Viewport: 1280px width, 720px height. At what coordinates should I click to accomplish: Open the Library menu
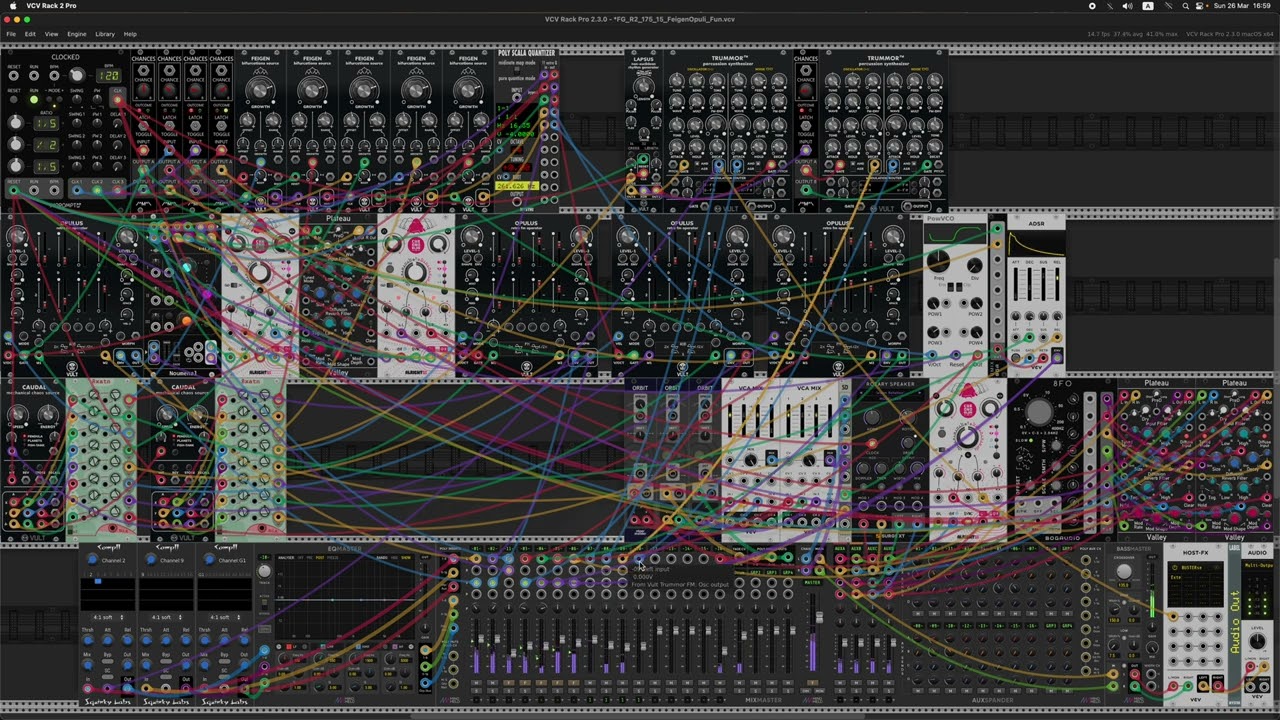105,34
